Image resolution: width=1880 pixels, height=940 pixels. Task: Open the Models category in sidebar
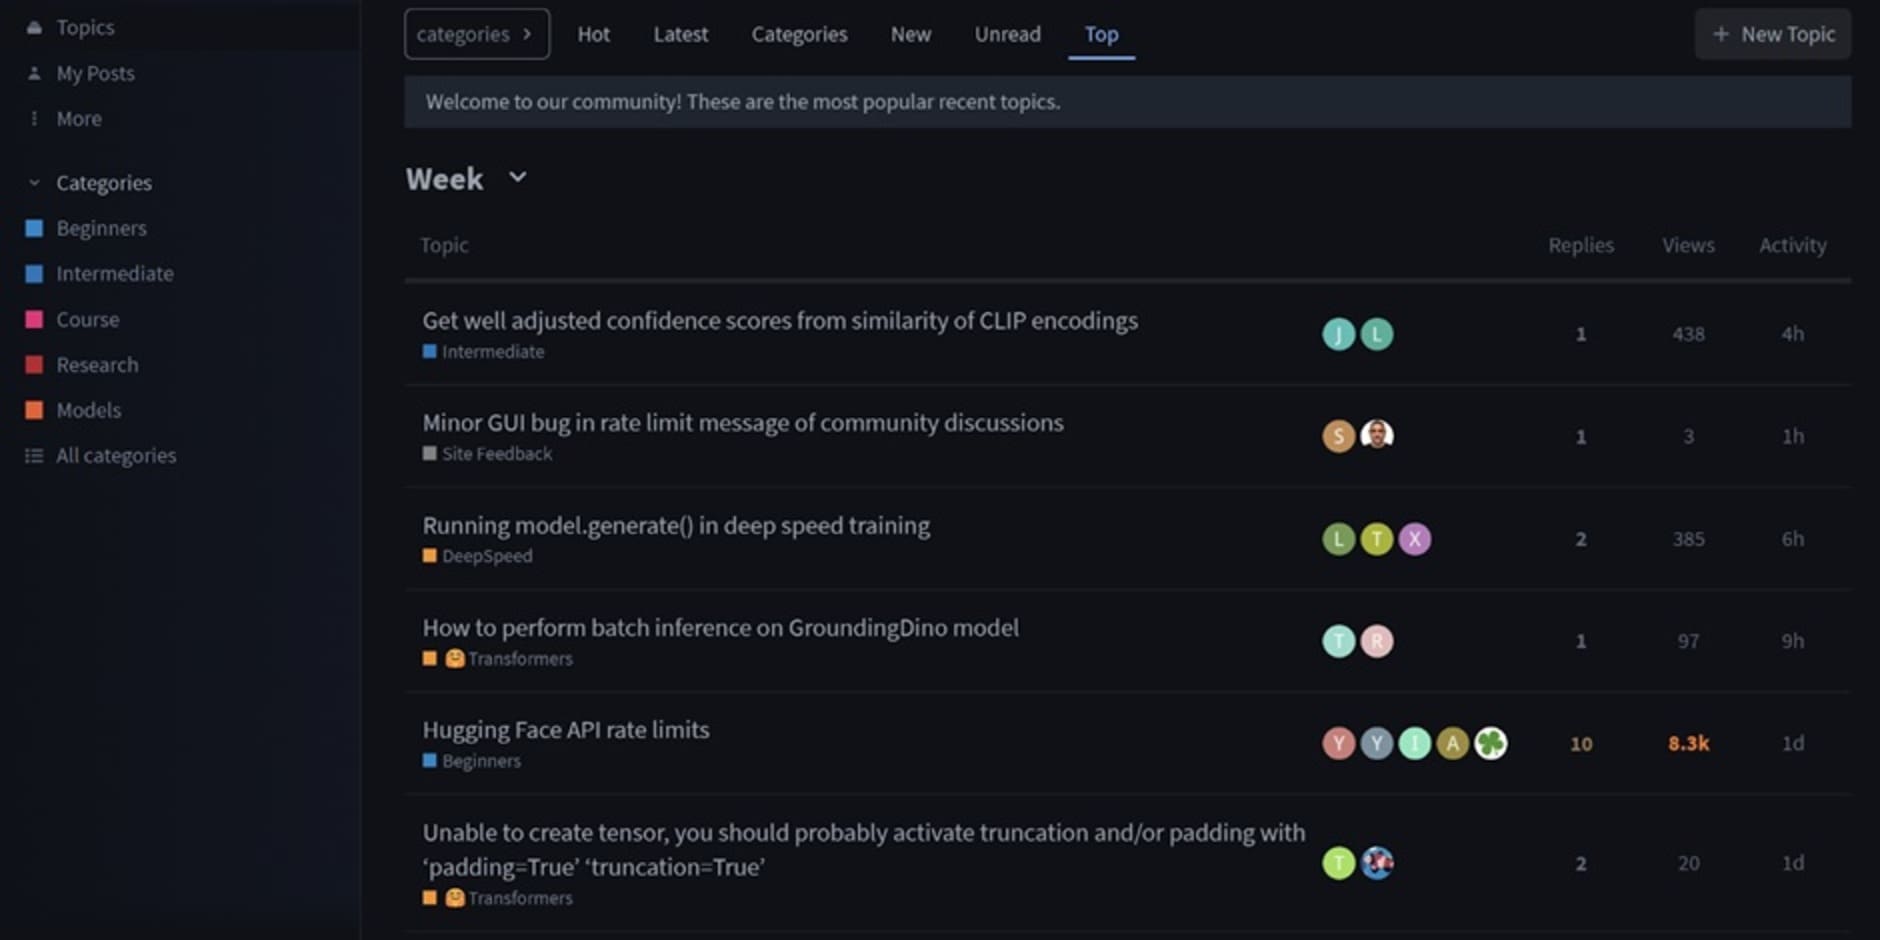tap(88, 410)
